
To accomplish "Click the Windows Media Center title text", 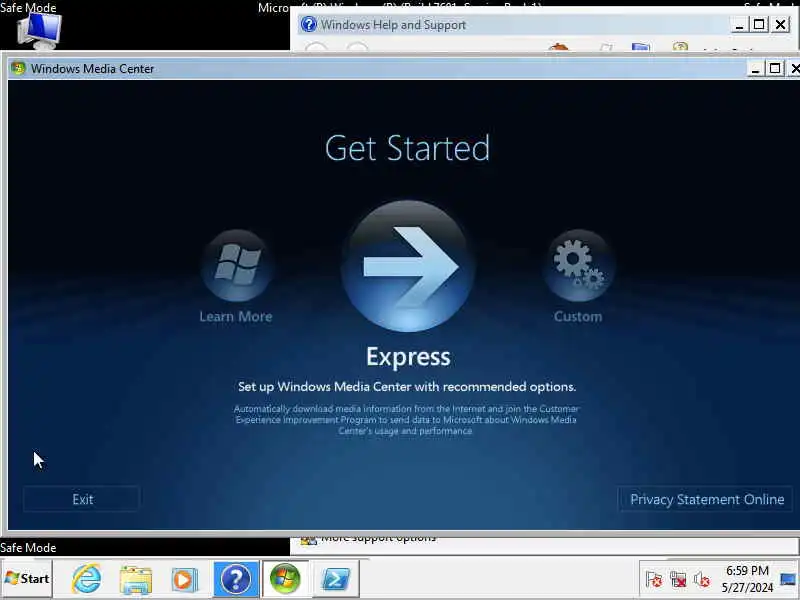I will (x=92, y=68).
